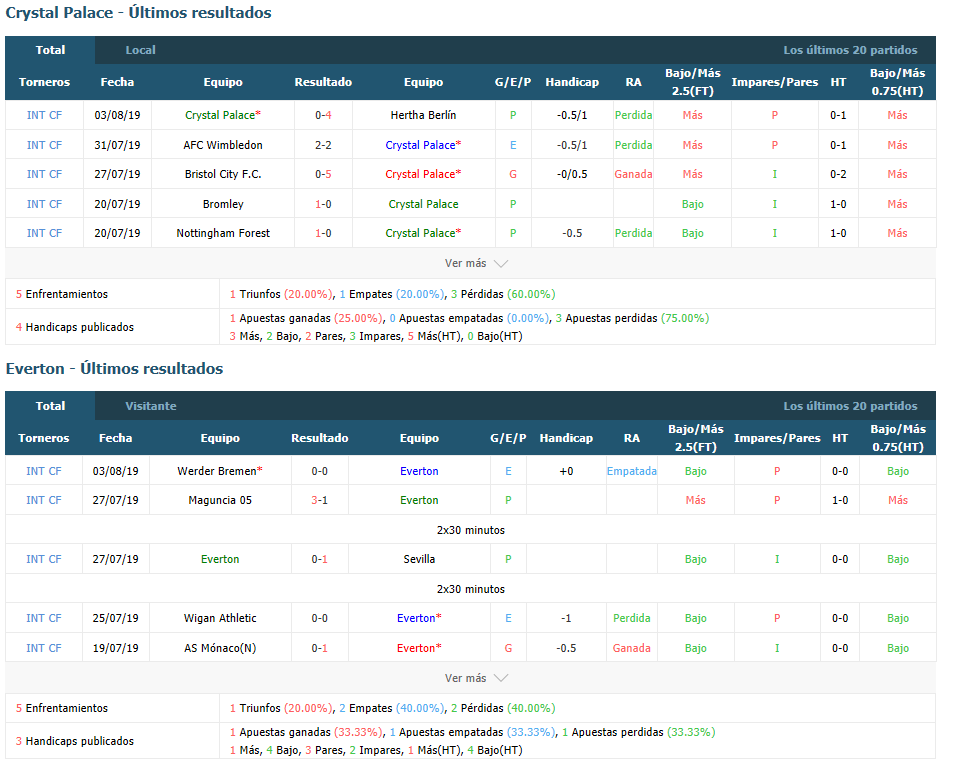Click the Empatada result in Werder Bremen row
Screen dimensions: 956x765
(x=632, y=471)
